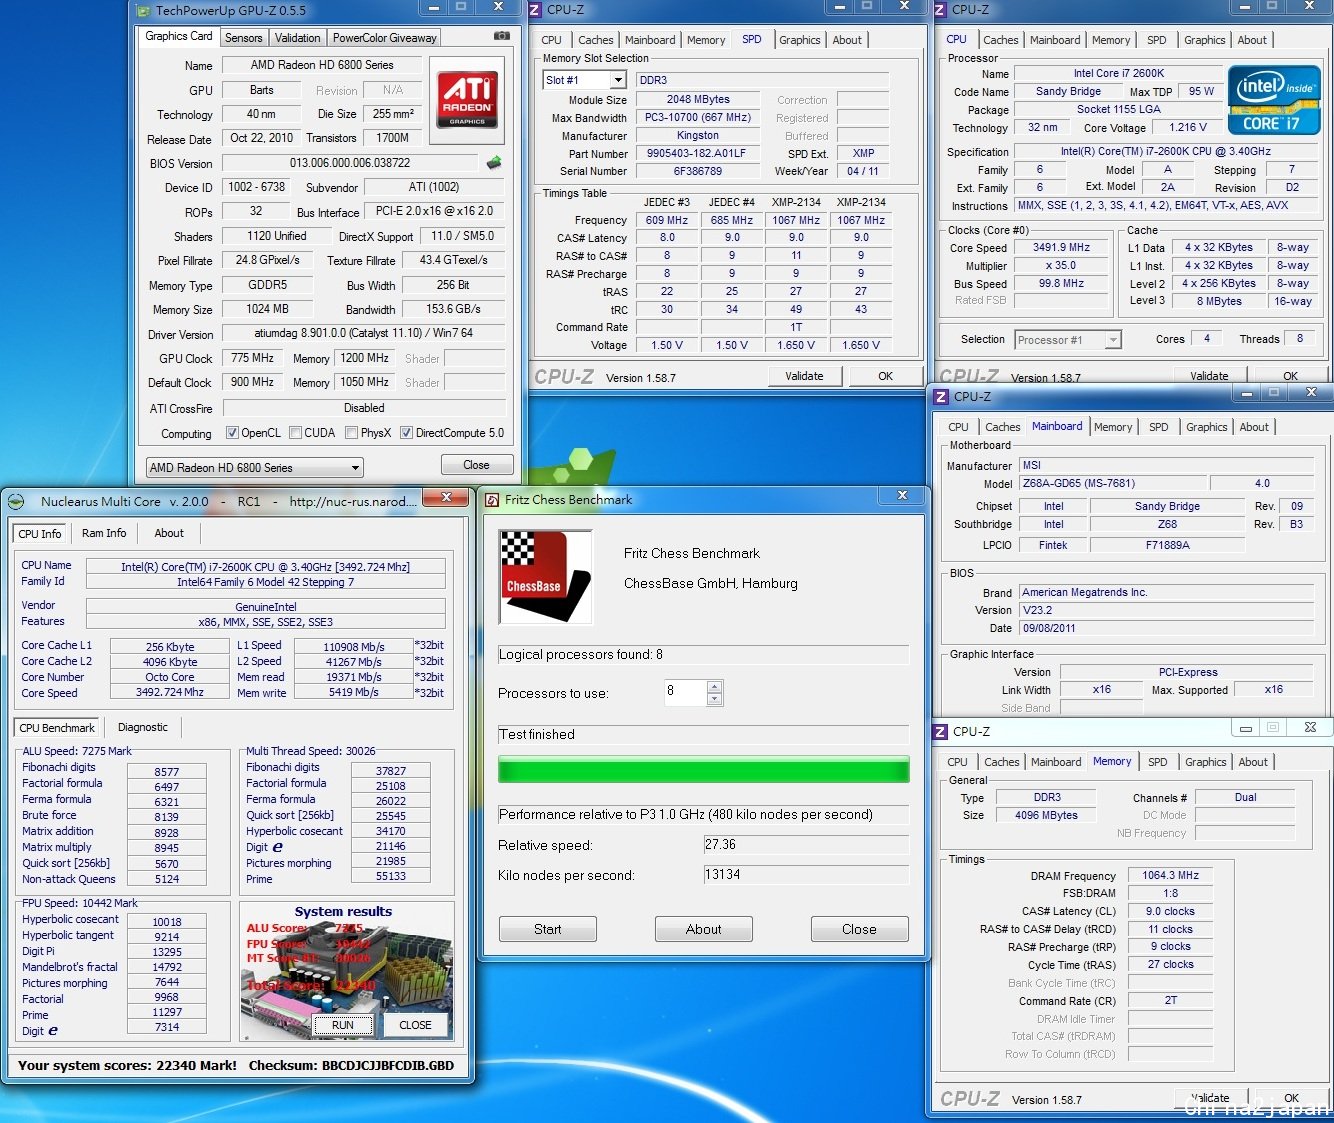Image resolution: width=1334 pixels, height=1123 pixels.
Task: Click the Driver Version atiumdag value
Action: [363, 334]
